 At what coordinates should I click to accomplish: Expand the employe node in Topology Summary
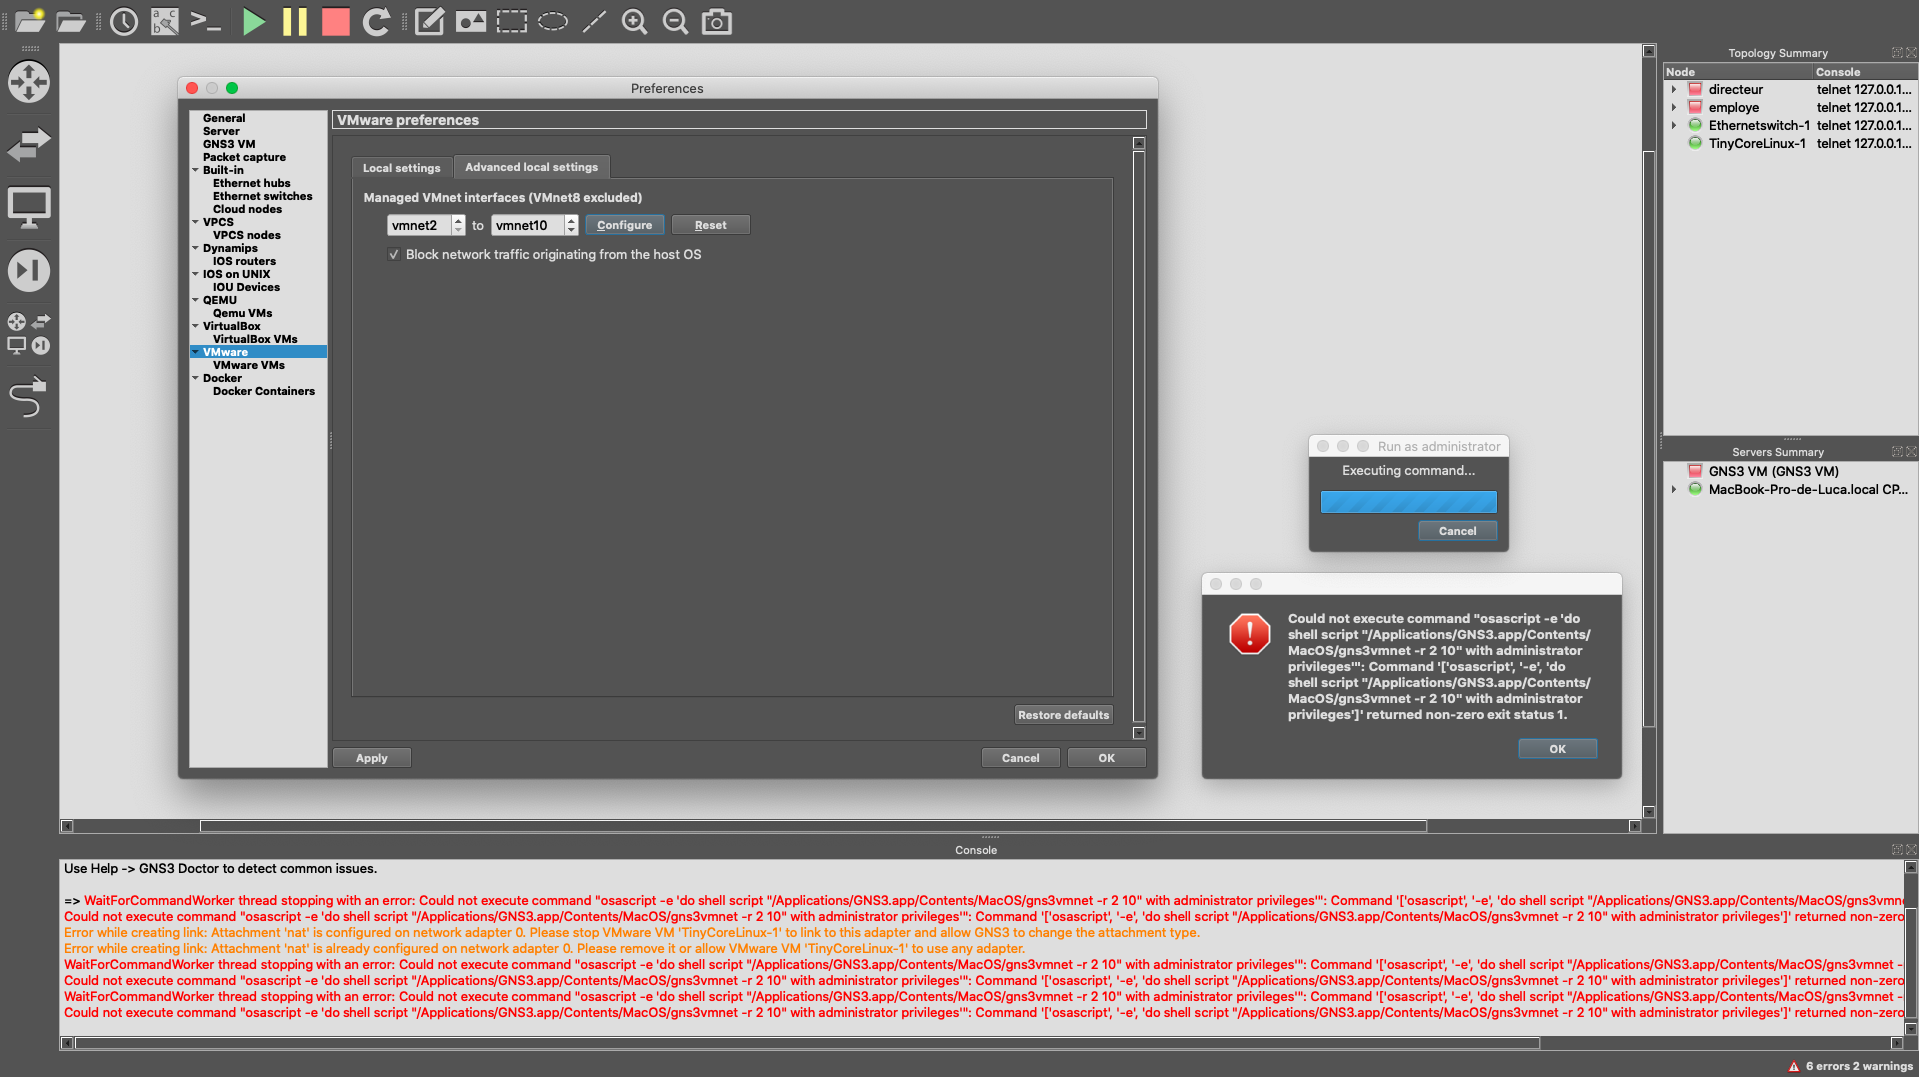1674,108
